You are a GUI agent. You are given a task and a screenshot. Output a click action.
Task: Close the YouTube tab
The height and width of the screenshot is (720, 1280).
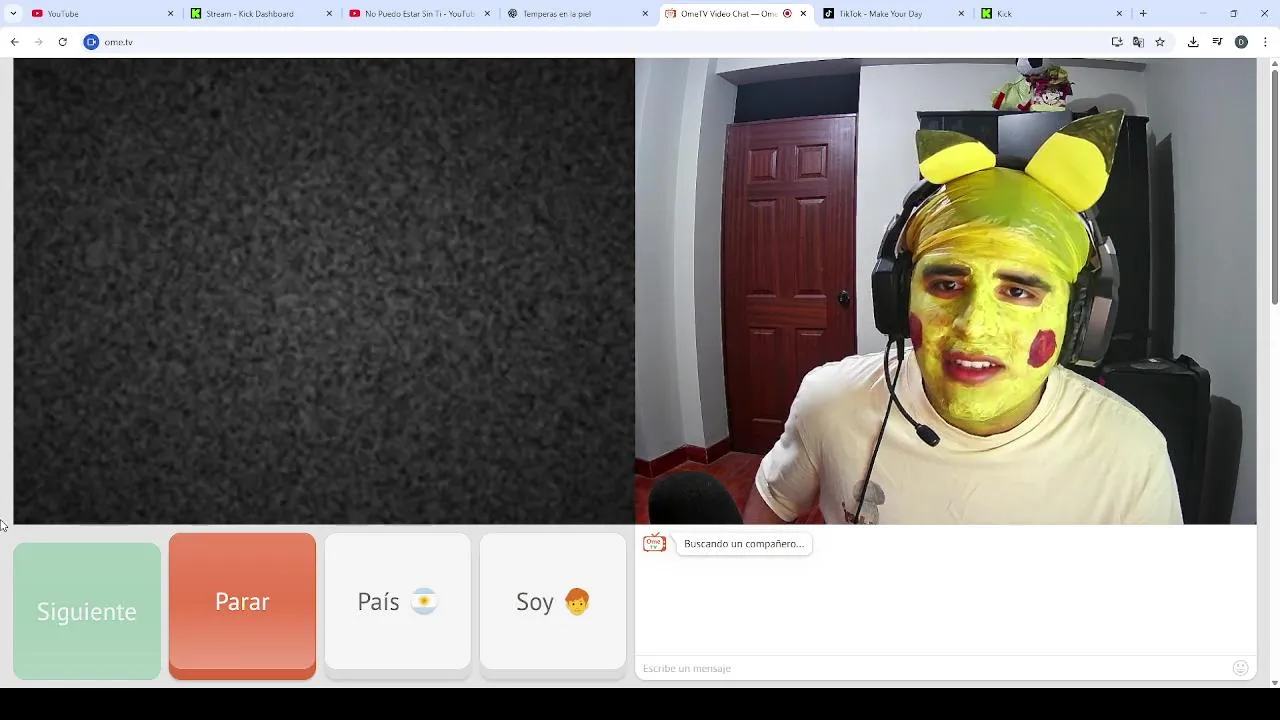tap(170, 14)
